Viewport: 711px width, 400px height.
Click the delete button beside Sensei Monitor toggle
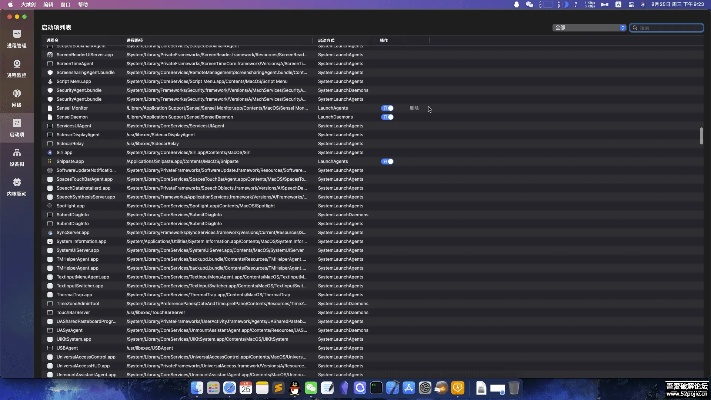[414, 108]
